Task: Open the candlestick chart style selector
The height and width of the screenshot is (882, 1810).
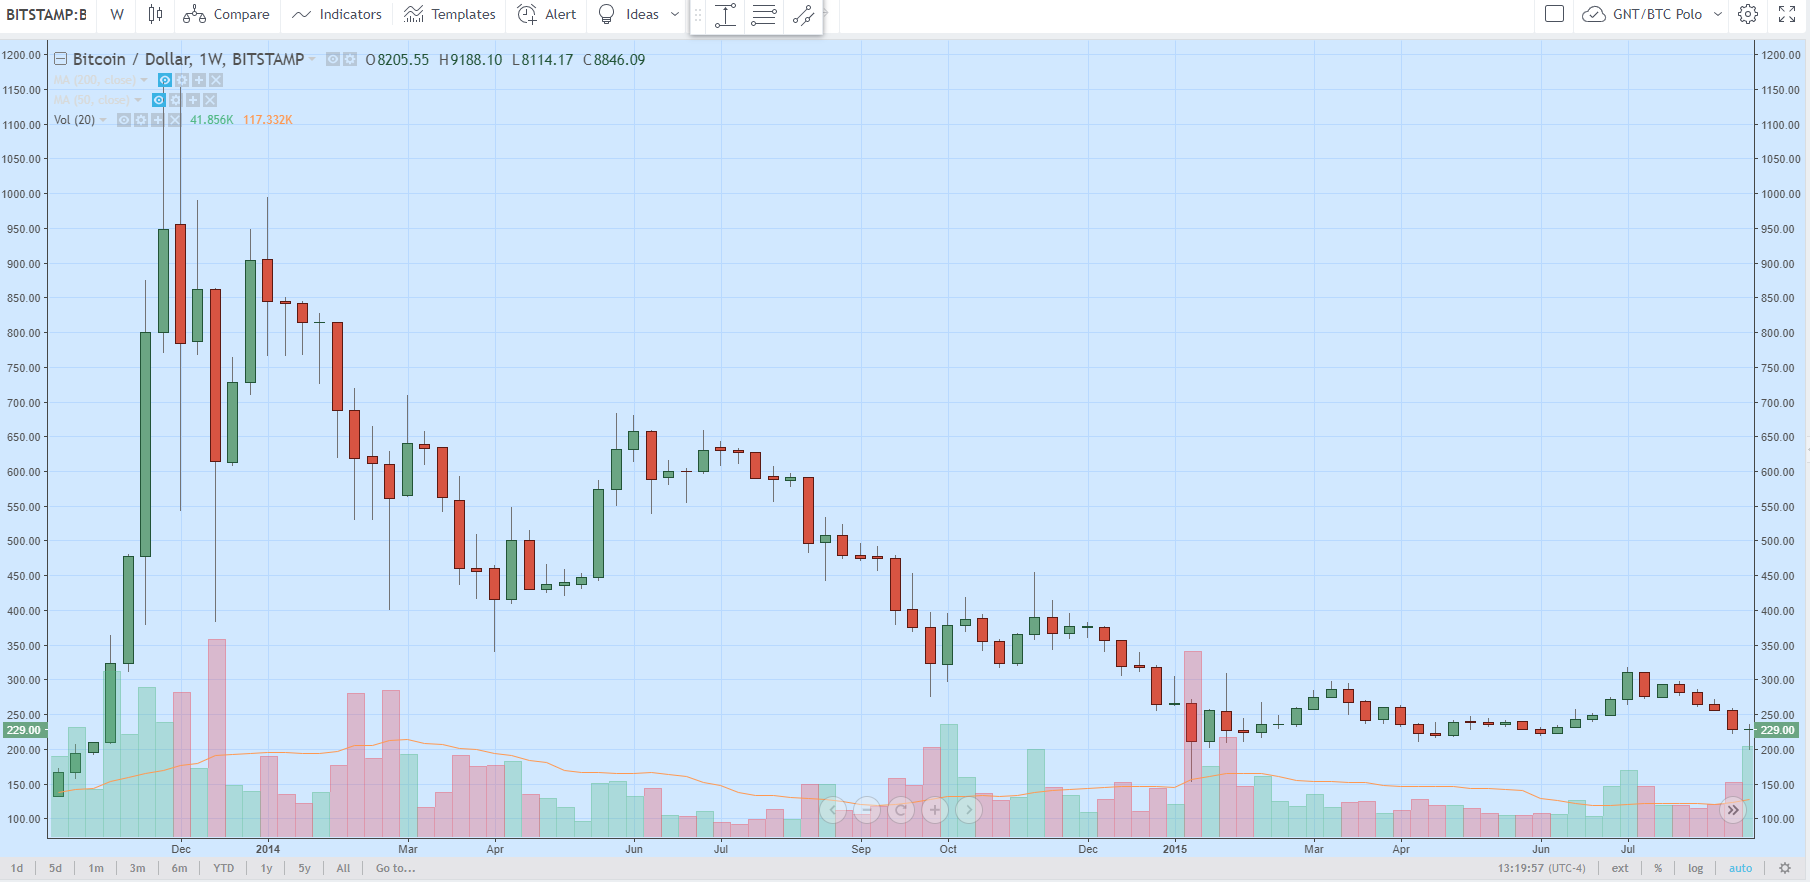Action: point(155,14)
